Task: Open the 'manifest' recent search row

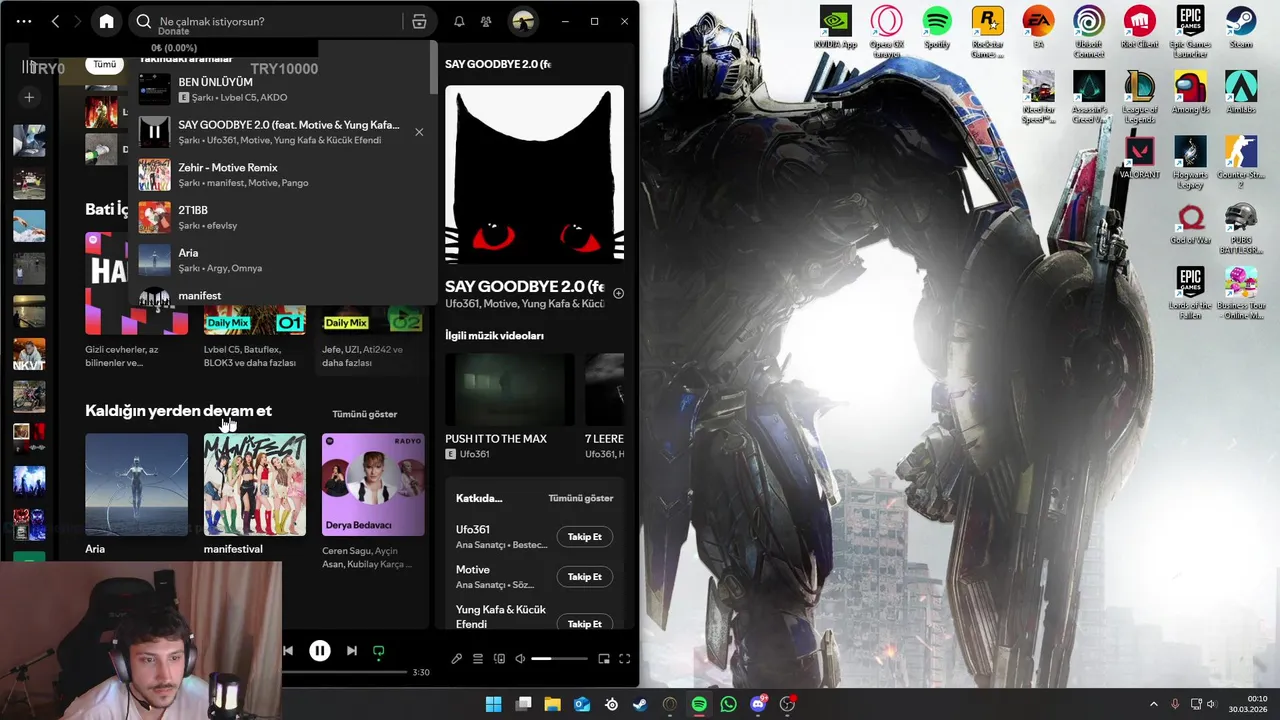Action: pos(283,296)
